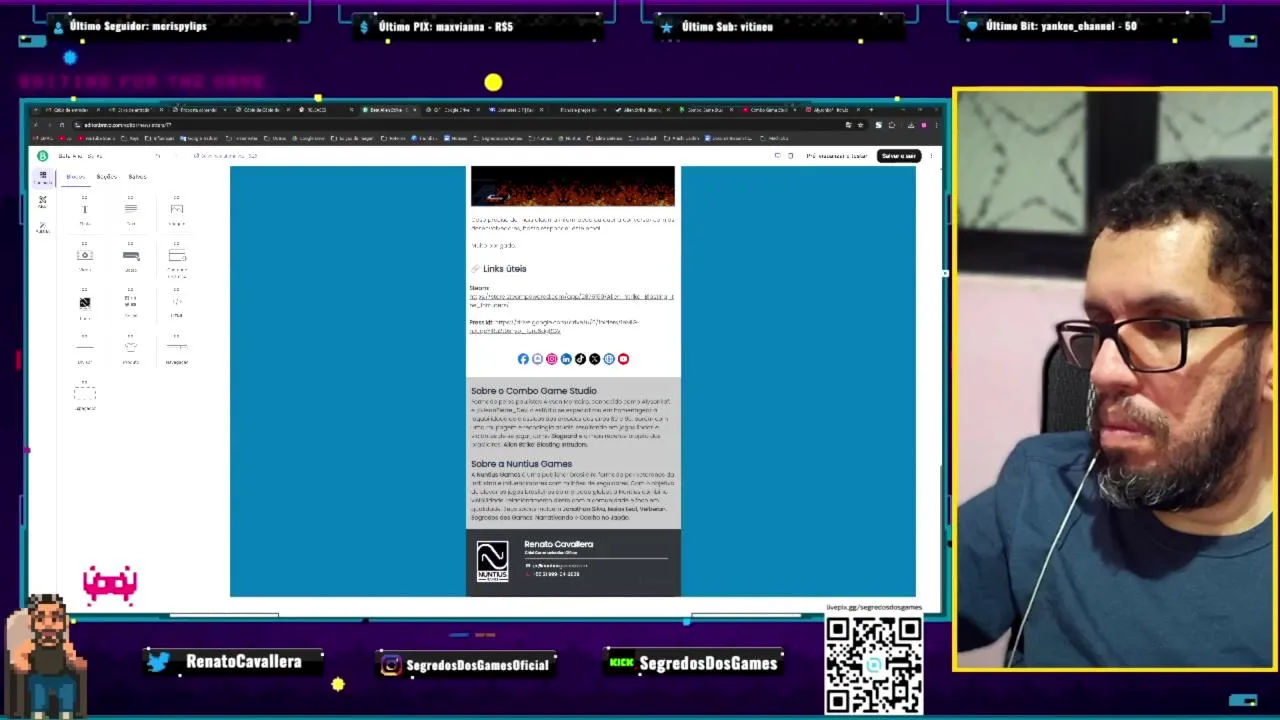Add a Social icons block

click(130, 304)
